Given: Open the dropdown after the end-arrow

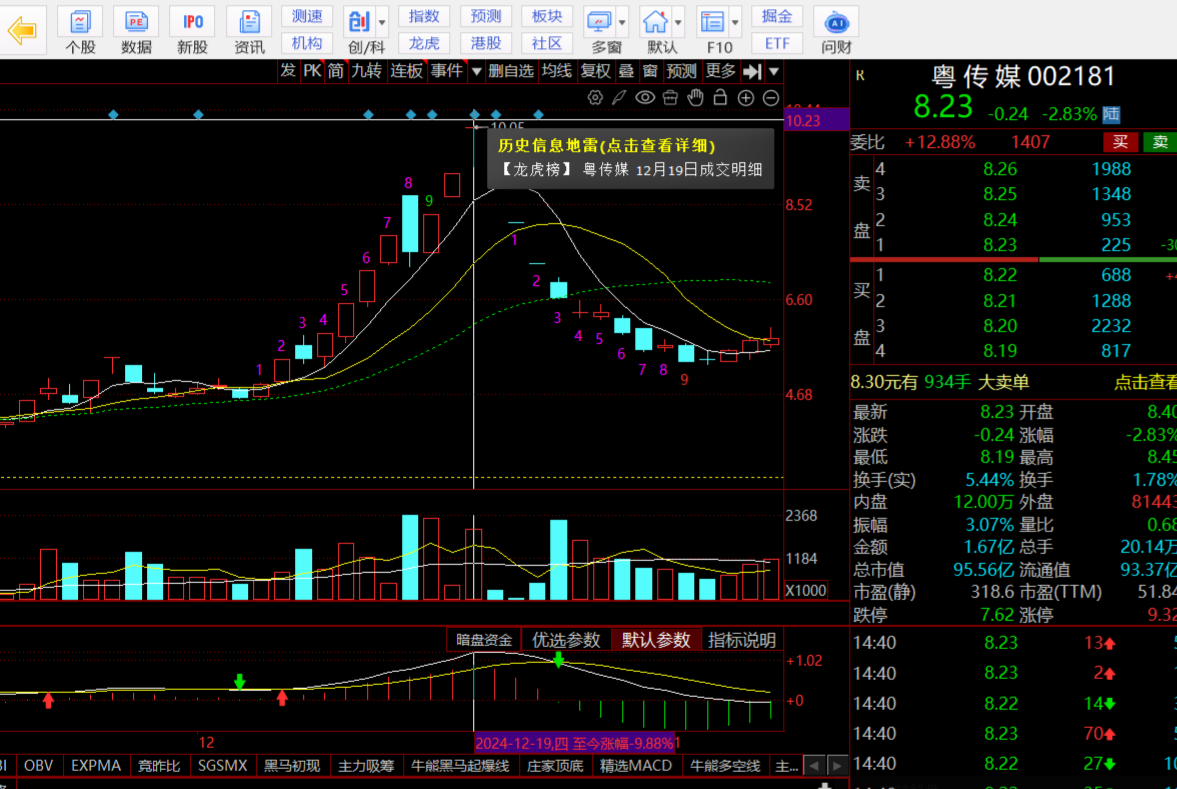Looking at the screenshot, I should (774, 72).
